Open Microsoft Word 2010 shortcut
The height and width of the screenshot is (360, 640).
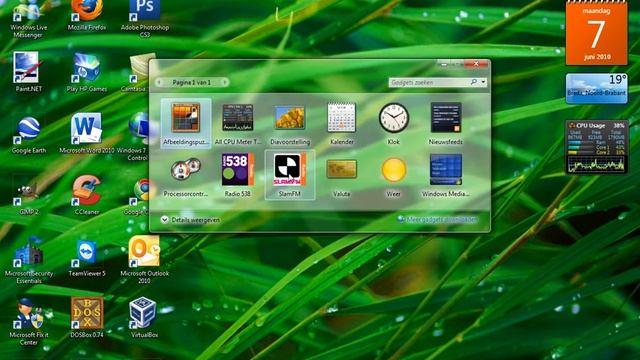87,134
